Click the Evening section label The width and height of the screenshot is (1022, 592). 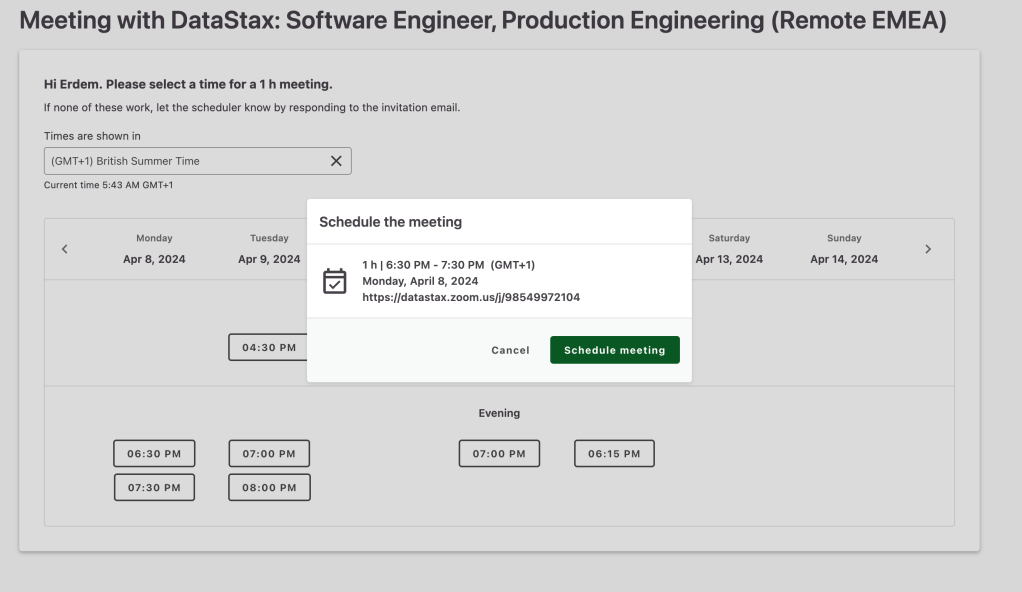click(x=499, y=413)
